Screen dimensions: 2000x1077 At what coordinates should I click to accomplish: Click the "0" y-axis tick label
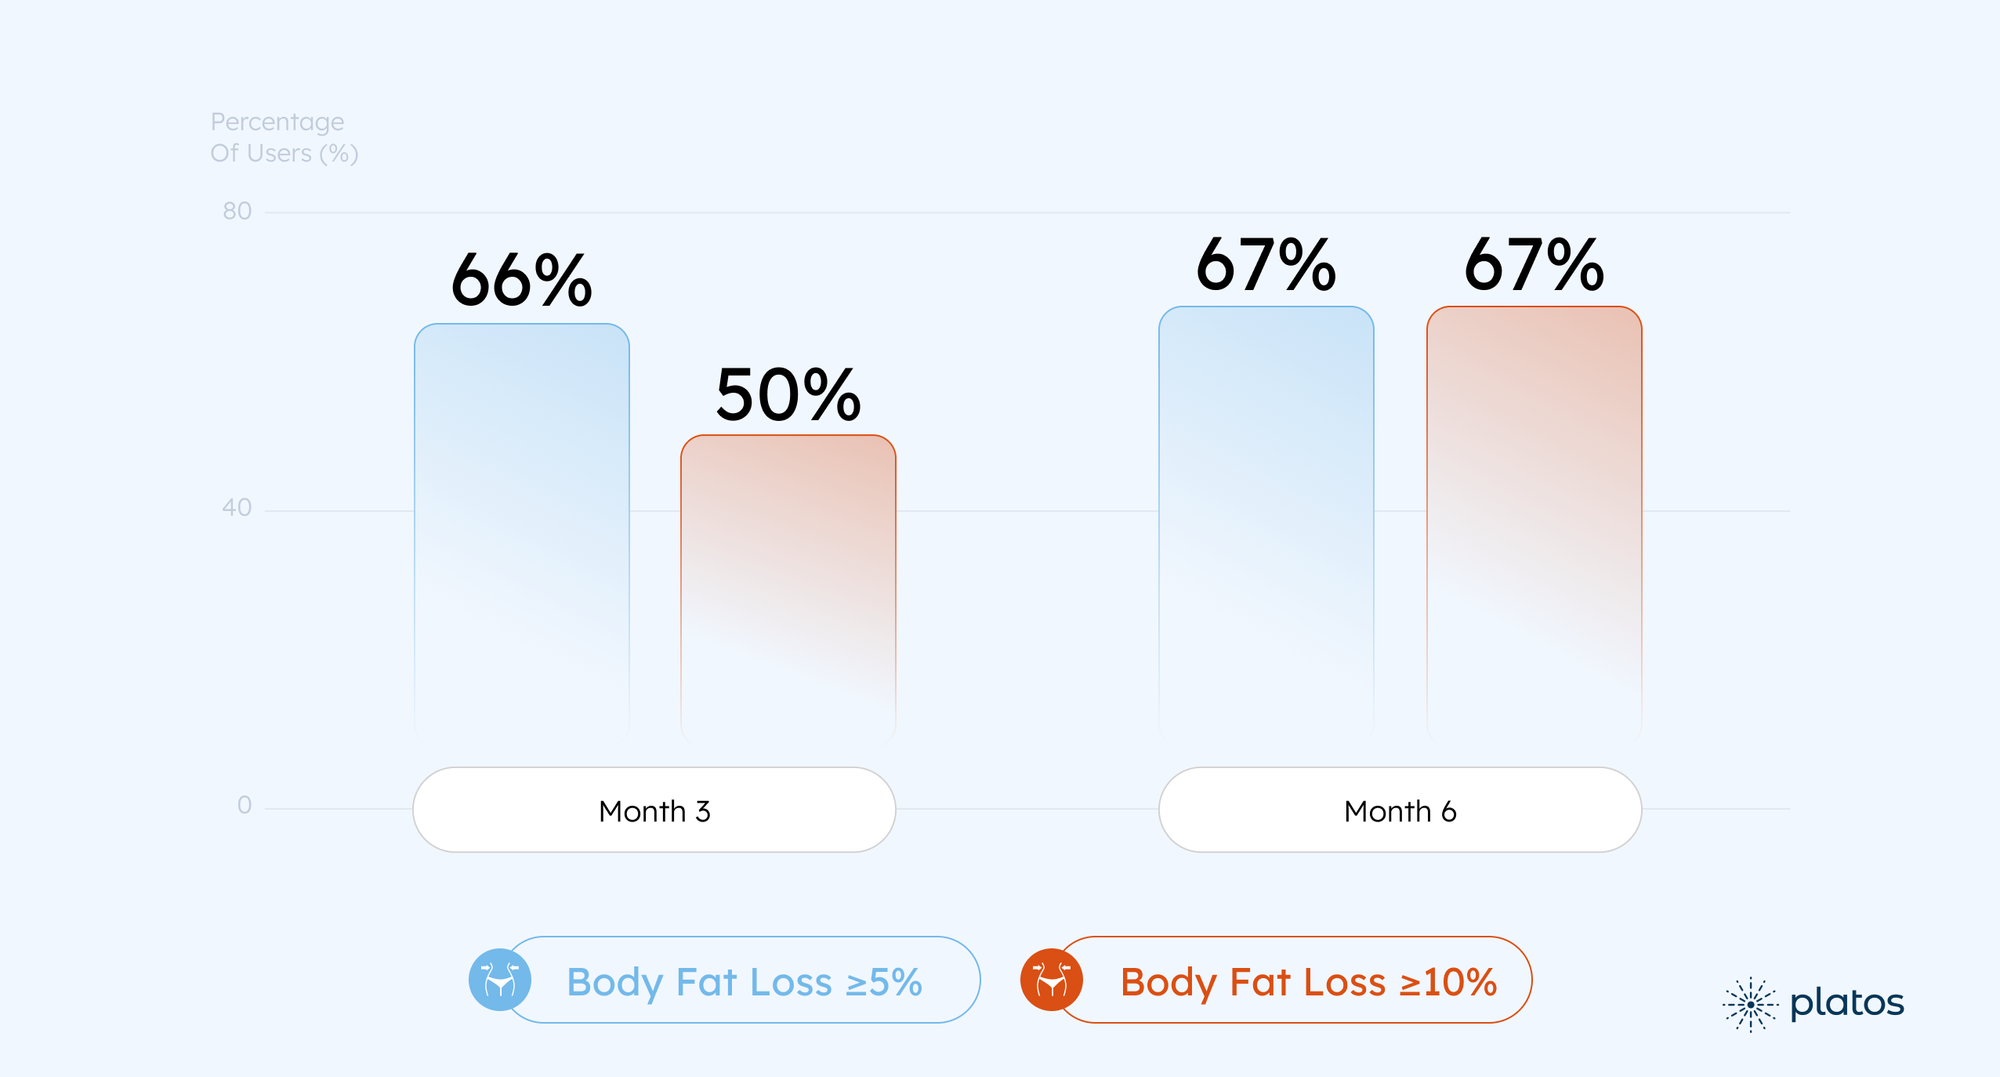coord(244,805)
